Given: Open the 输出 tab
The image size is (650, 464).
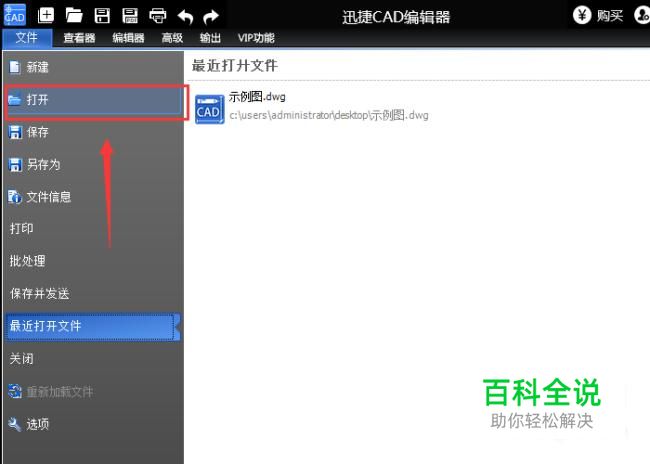Looking at the screenshot, I should pos(210,38).
